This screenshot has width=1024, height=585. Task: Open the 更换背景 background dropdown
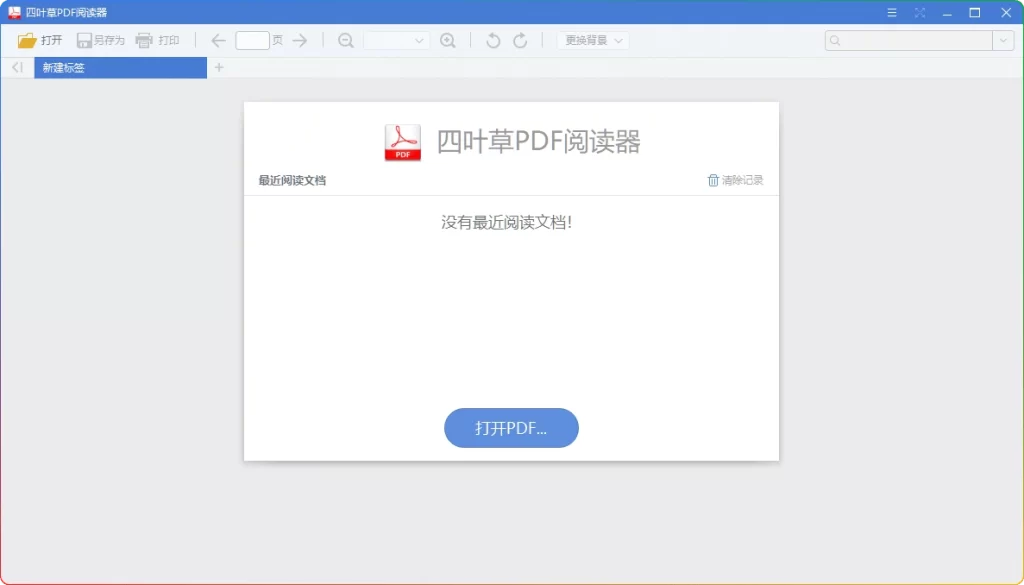590,40
